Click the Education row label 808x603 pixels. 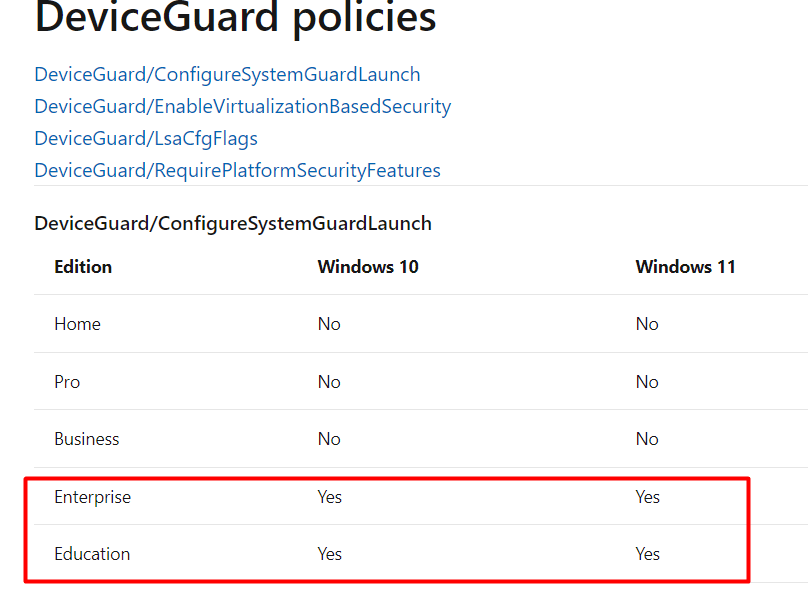tap(92, 553)
